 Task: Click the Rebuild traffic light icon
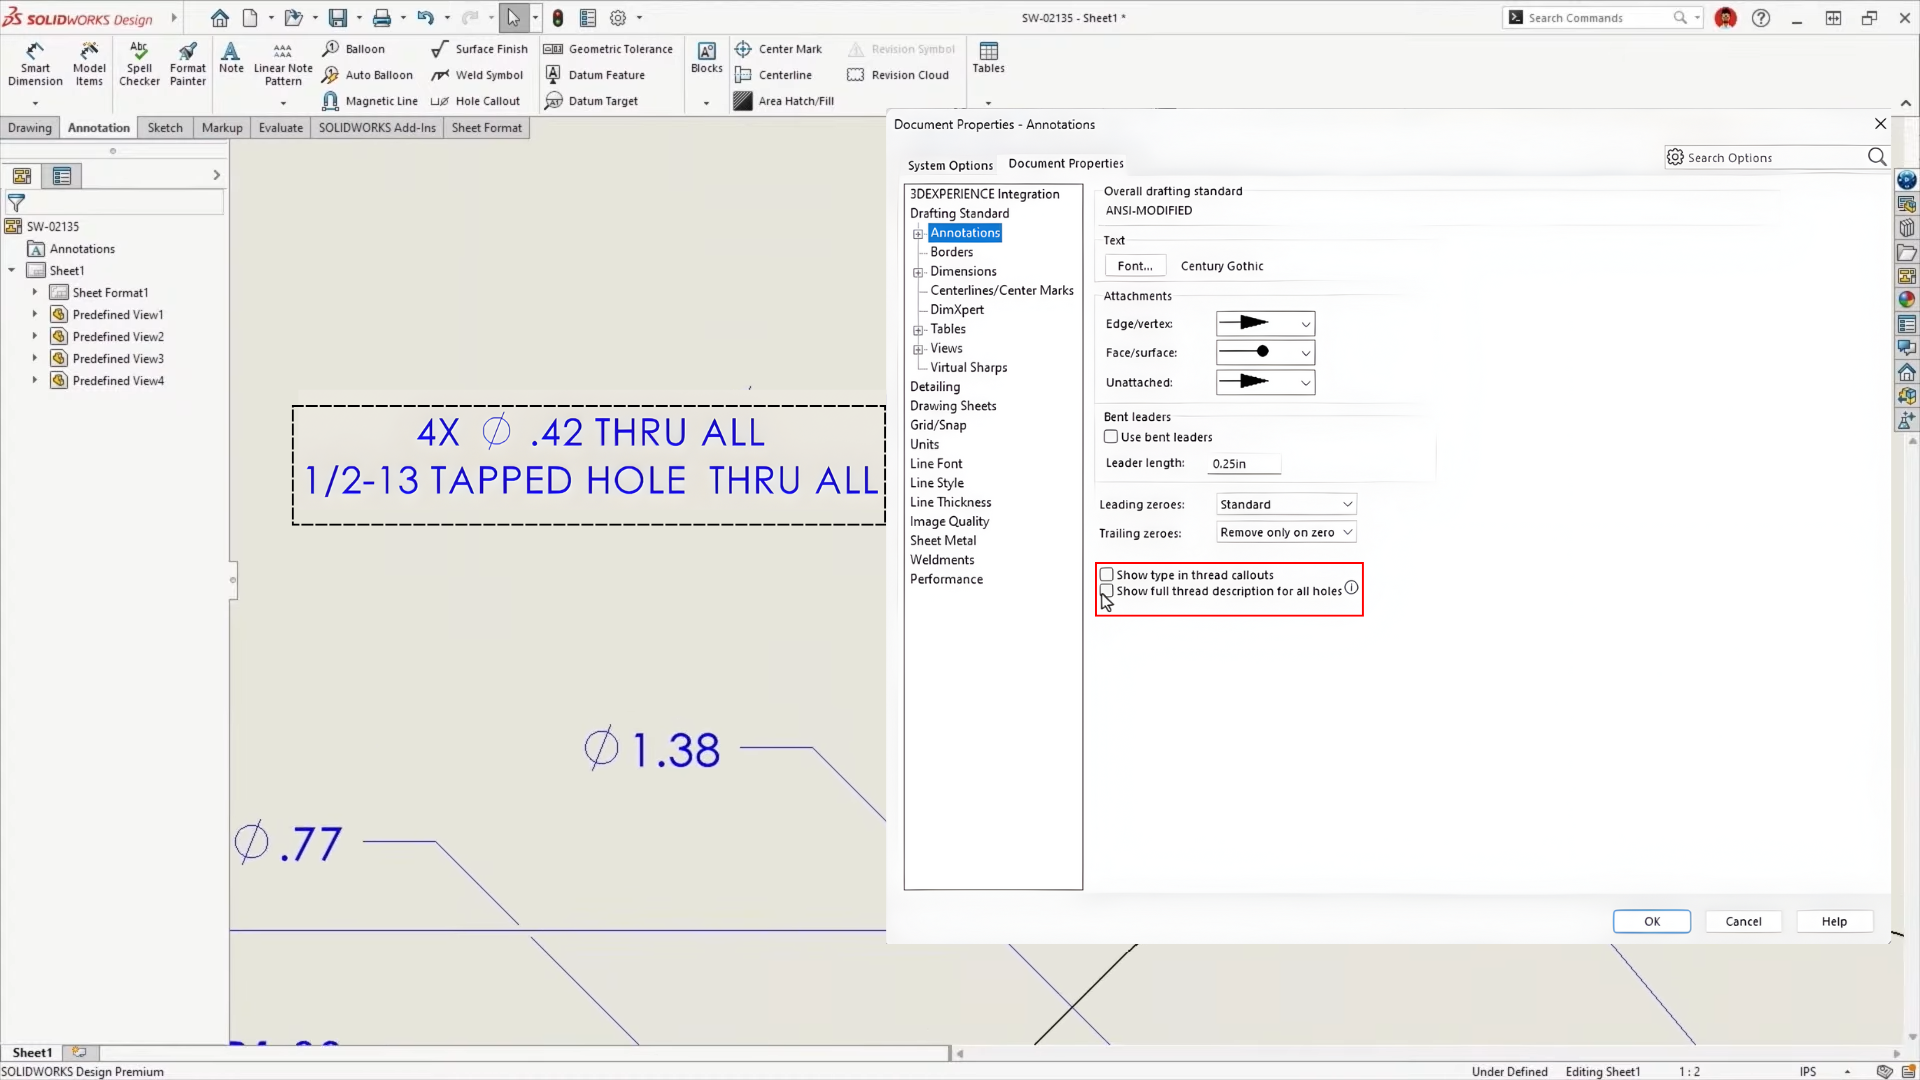(558, 18)
